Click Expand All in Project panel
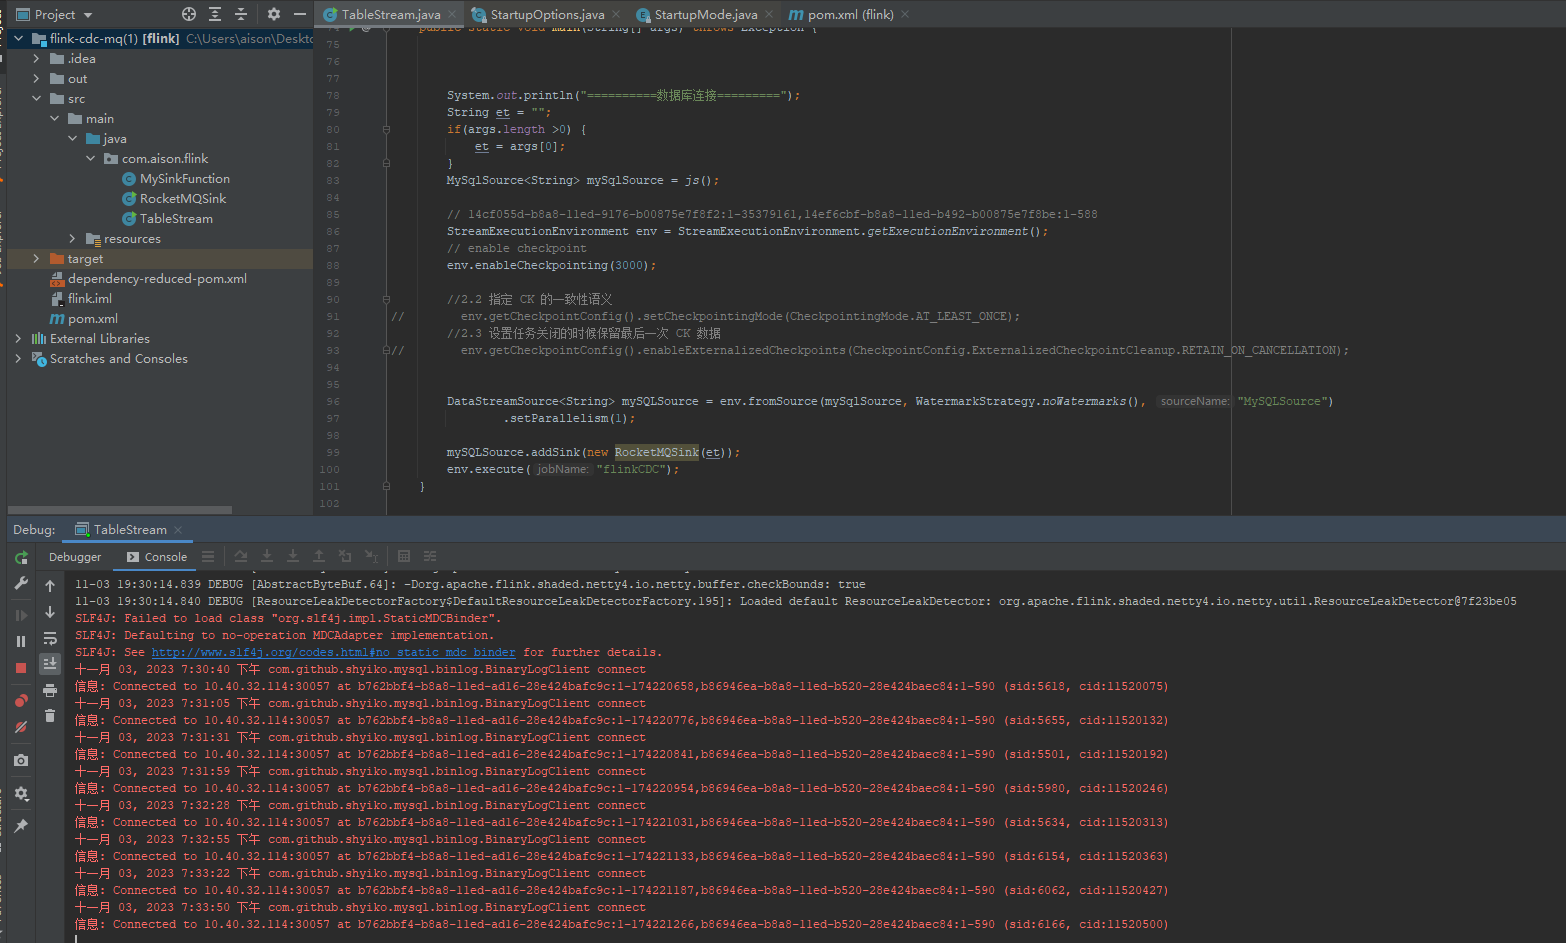Screen dimensions: 1566x943 click(215, 14)
